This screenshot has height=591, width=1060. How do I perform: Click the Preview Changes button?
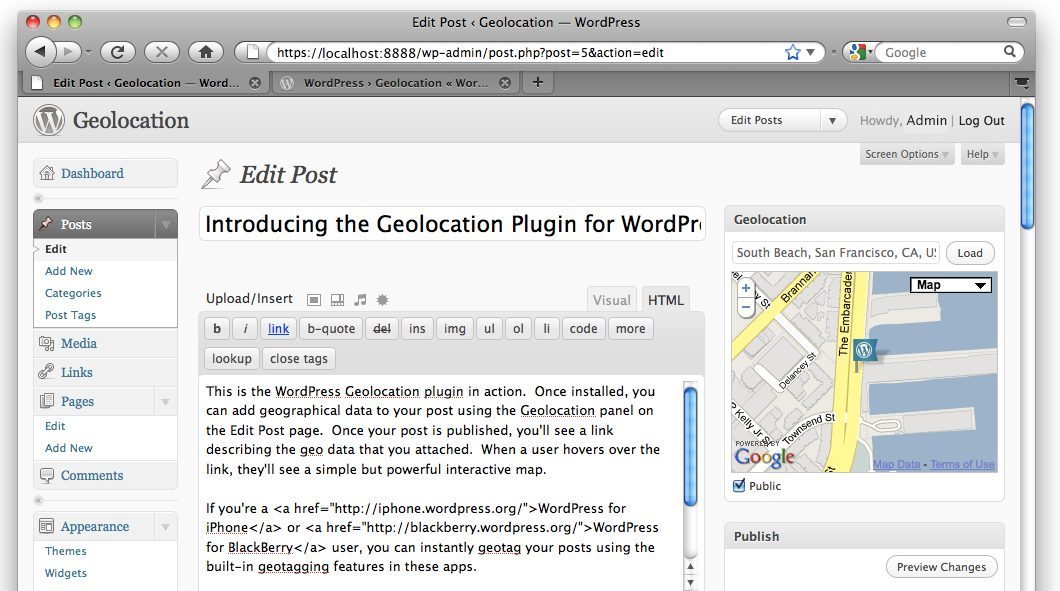tap(941, 567)
